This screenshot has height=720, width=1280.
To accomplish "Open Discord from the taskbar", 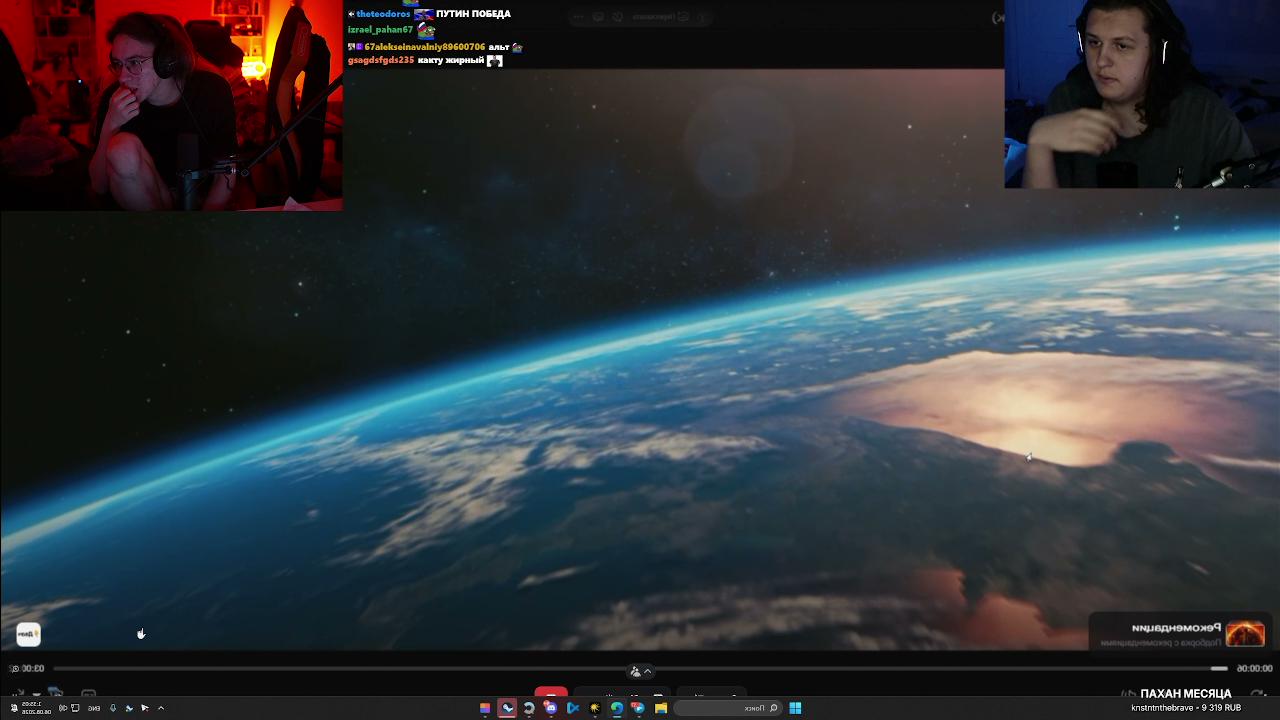I will (x=551, y=708).
